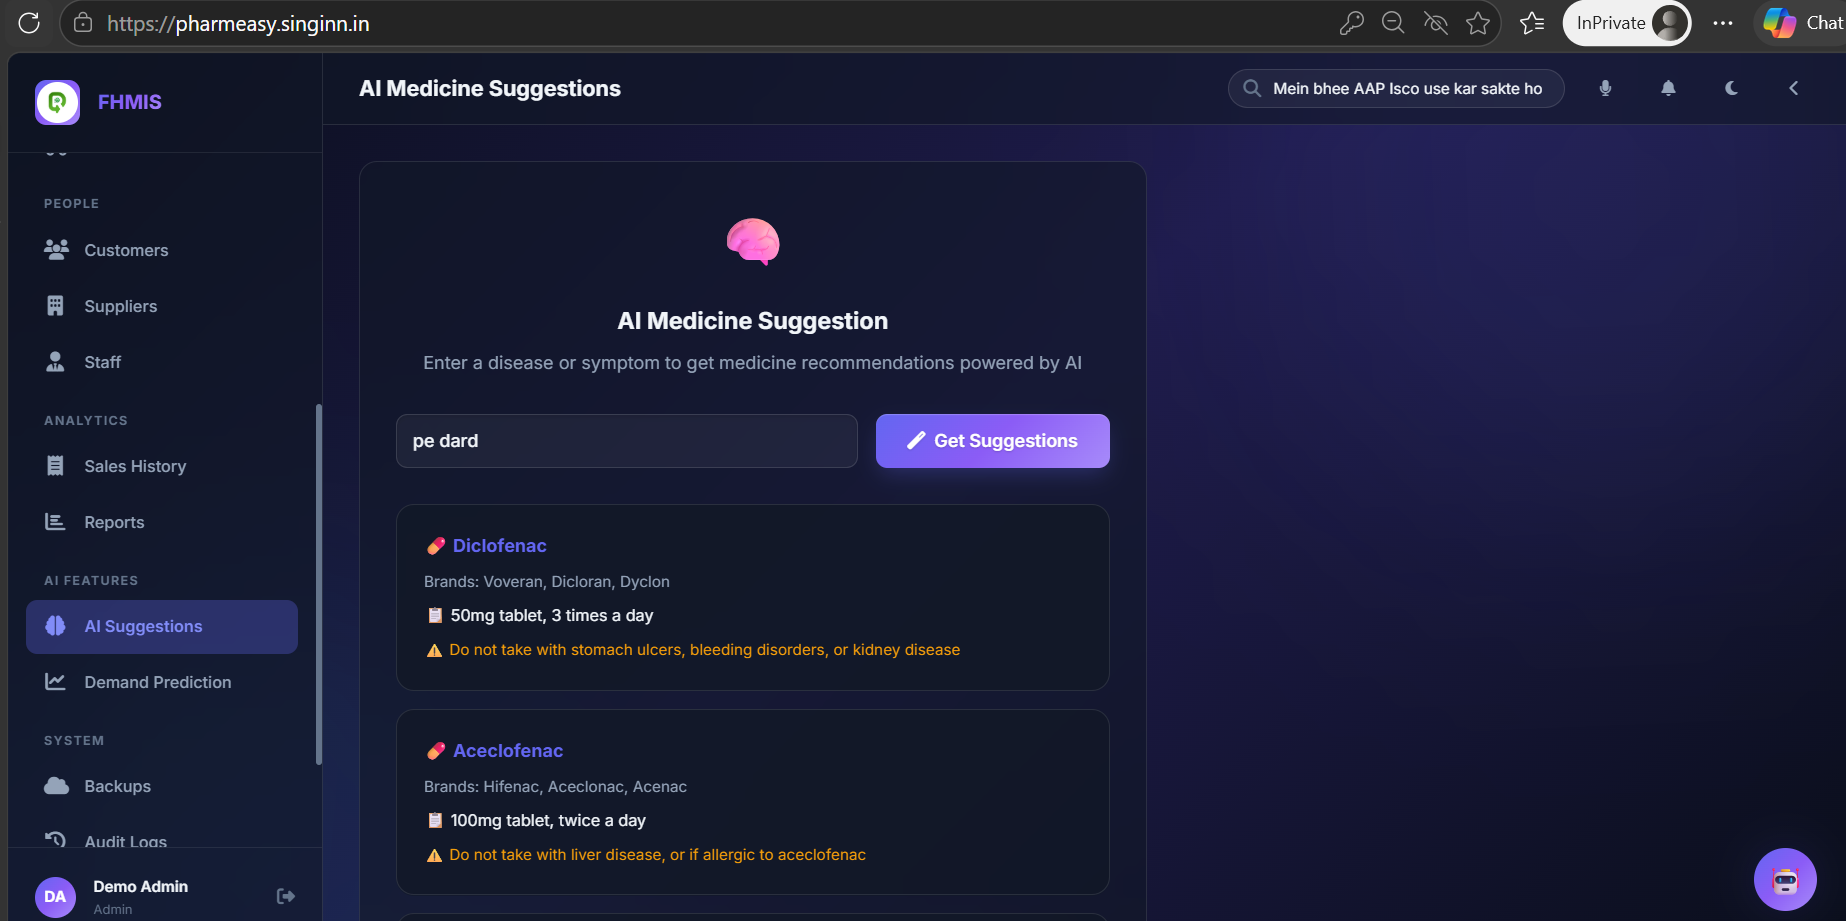The height and width of the screenshot is (921, 1846).
Task: Click the FHMIS logo icon
Action: [58, 102]
